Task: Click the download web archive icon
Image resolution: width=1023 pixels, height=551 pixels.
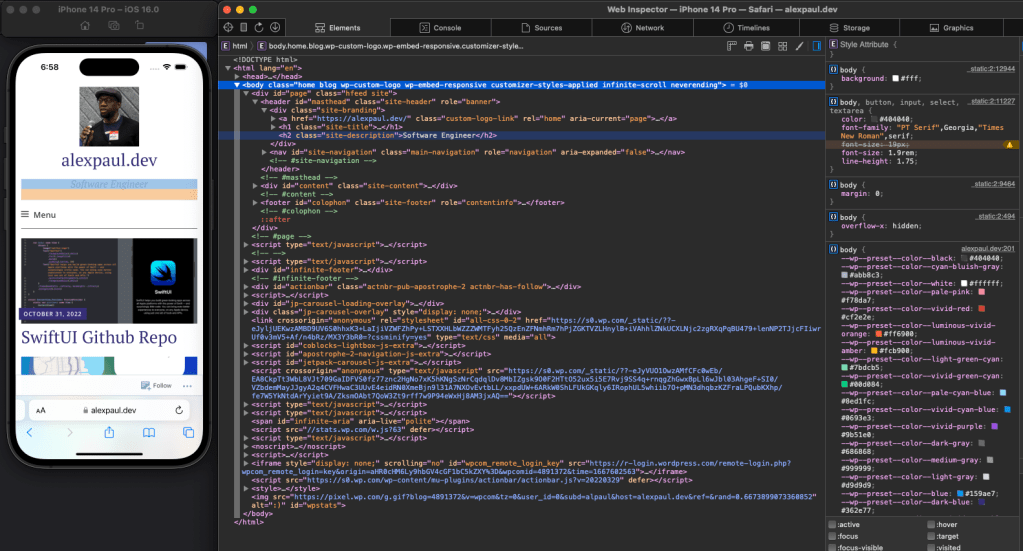Action: (275, 28)
